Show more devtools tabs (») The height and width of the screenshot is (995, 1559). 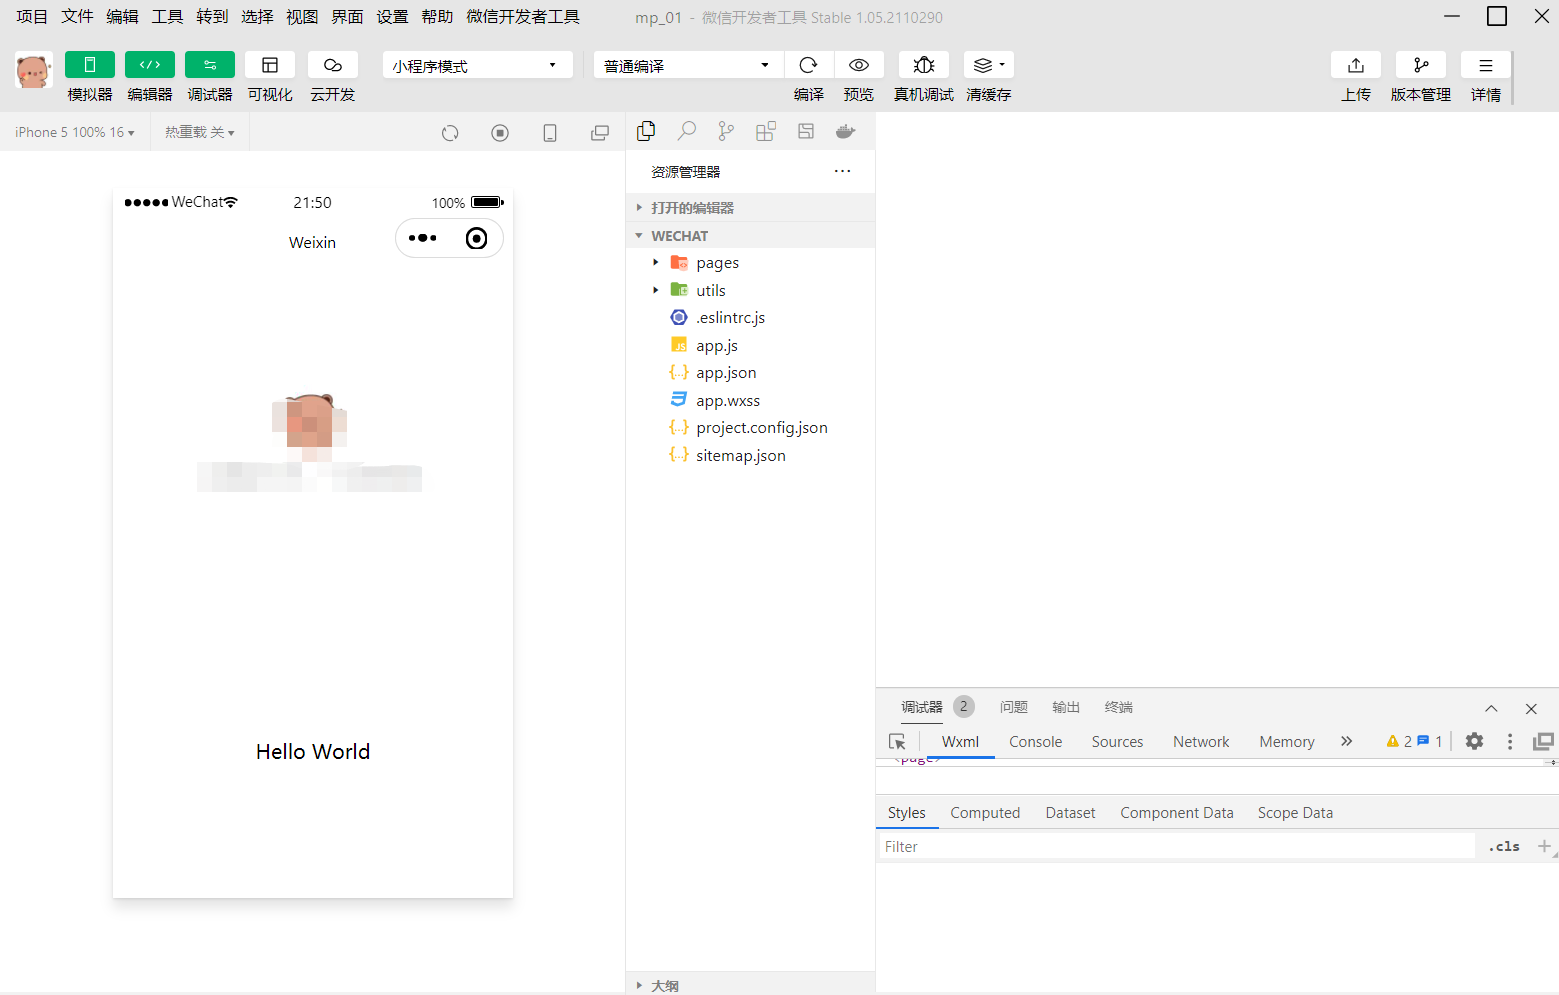pos(1347,741)
